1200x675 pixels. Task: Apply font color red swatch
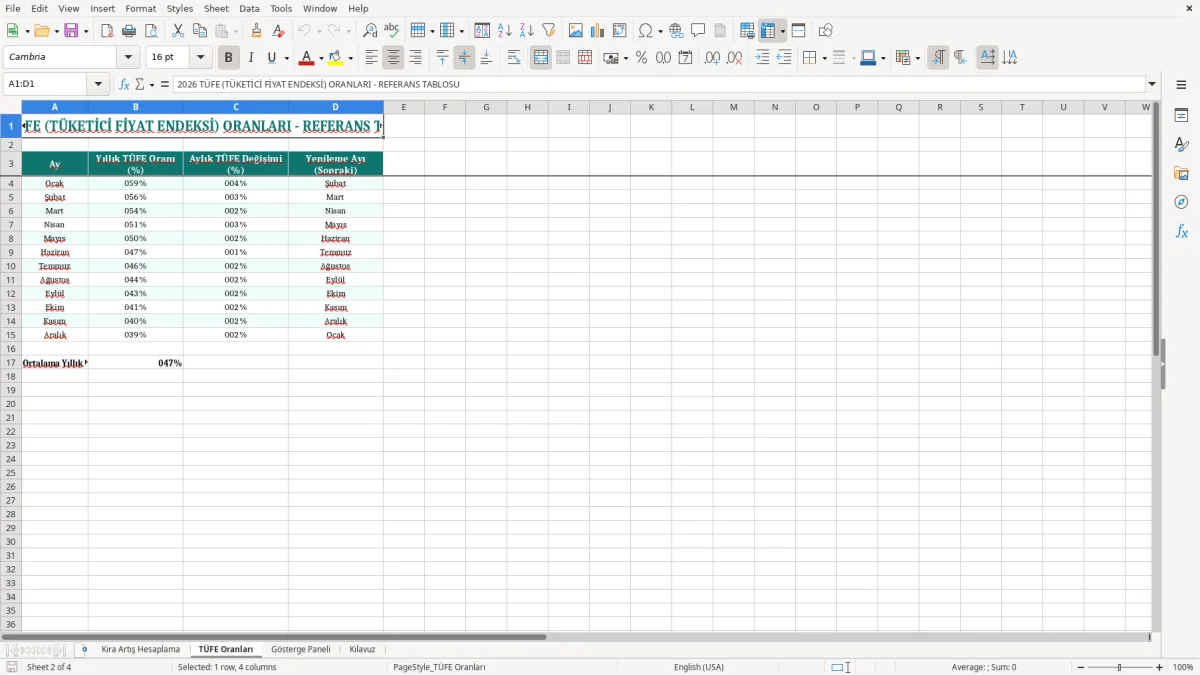pos(308,58)
